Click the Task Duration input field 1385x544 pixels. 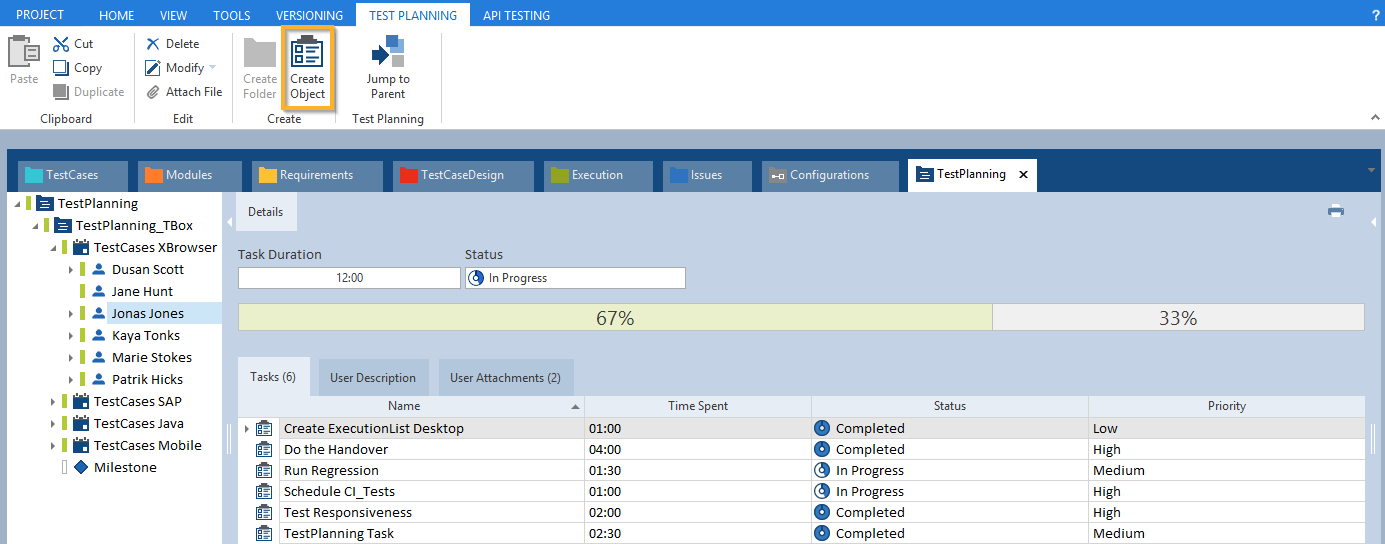click(x=349, y=278)
